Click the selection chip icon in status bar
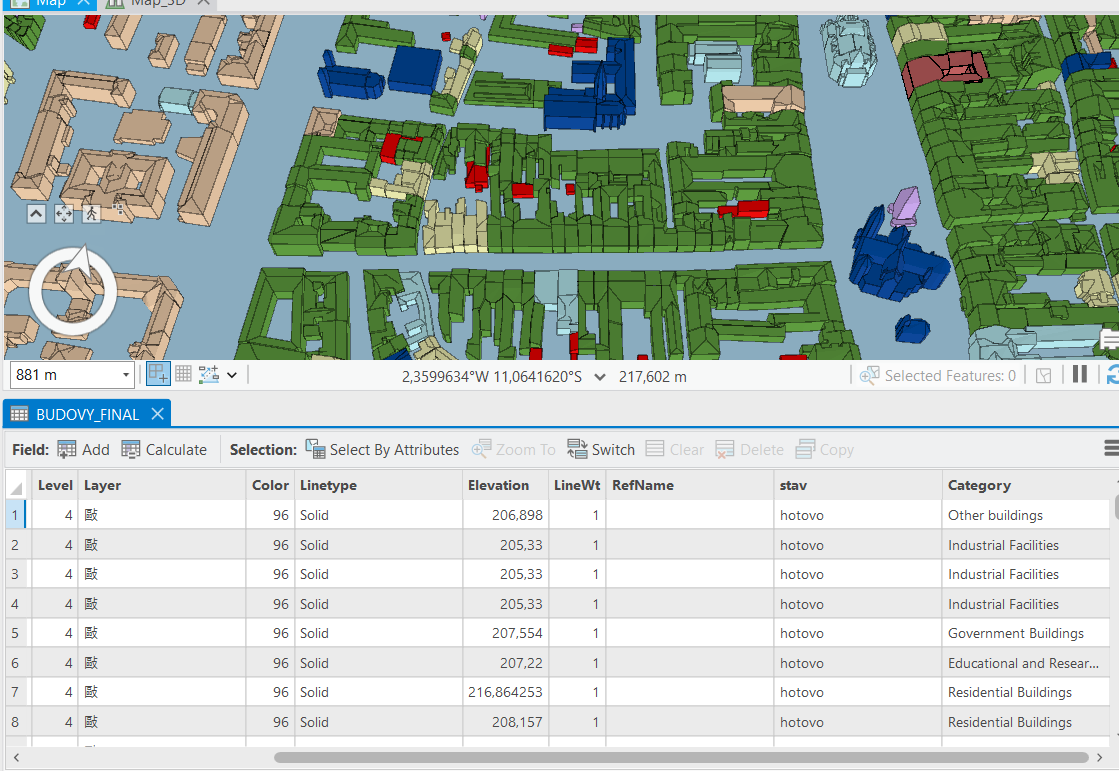This screenshot has height=771, width=1119. coord(1043,376)
